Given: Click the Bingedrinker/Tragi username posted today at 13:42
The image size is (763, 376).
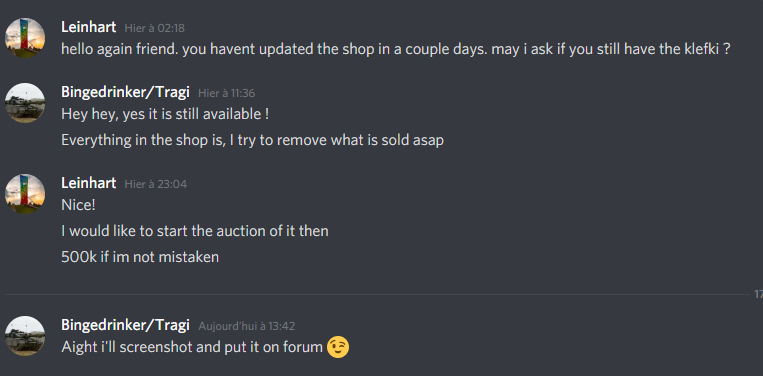Looking at the screenshot, I should (126, 325).
